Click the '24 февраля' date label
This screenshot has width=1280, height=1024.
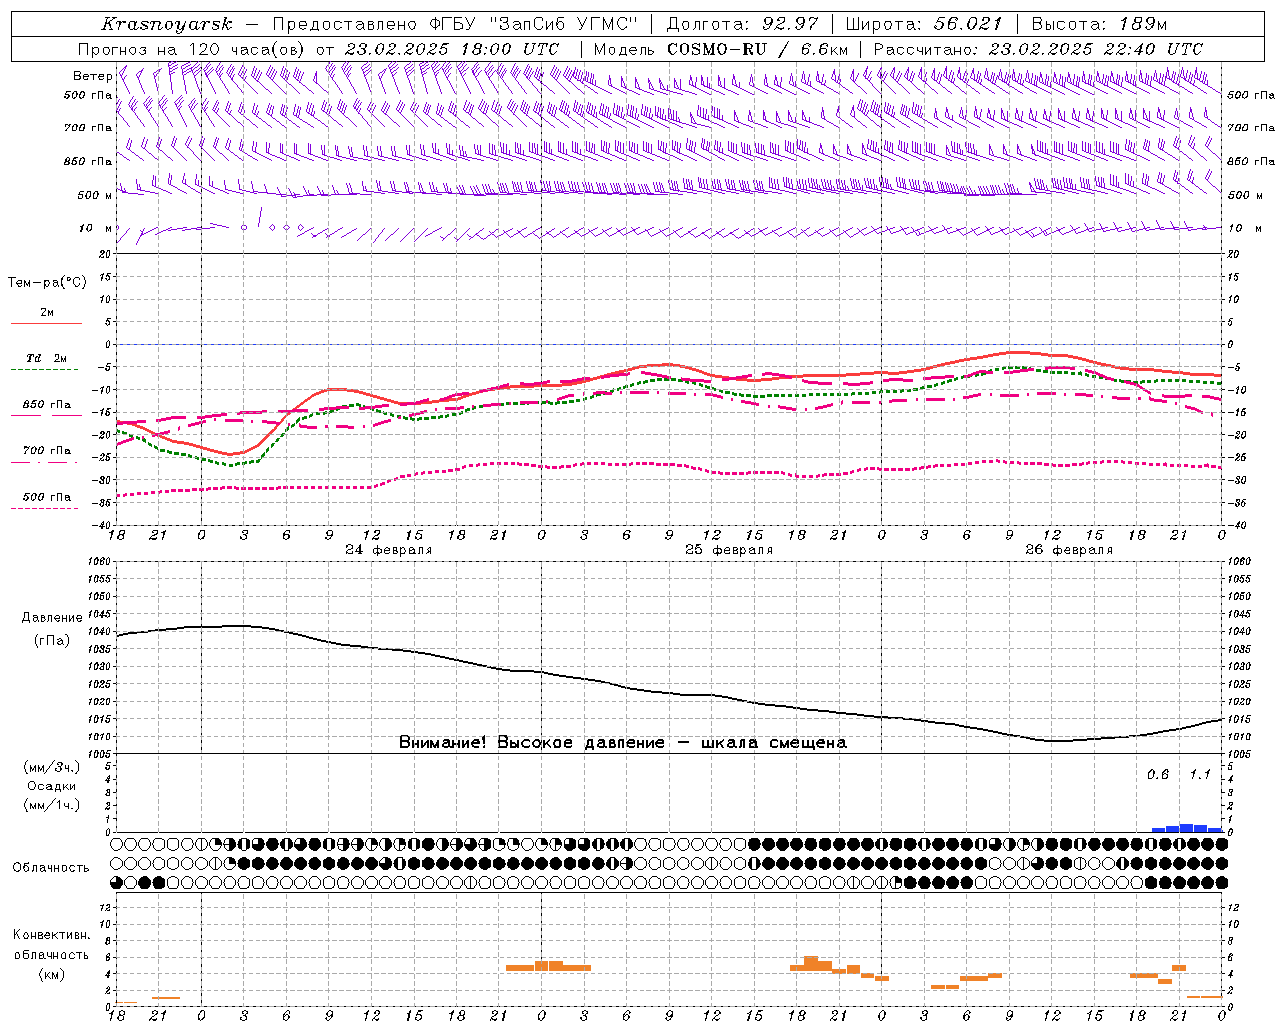[389, 550]
